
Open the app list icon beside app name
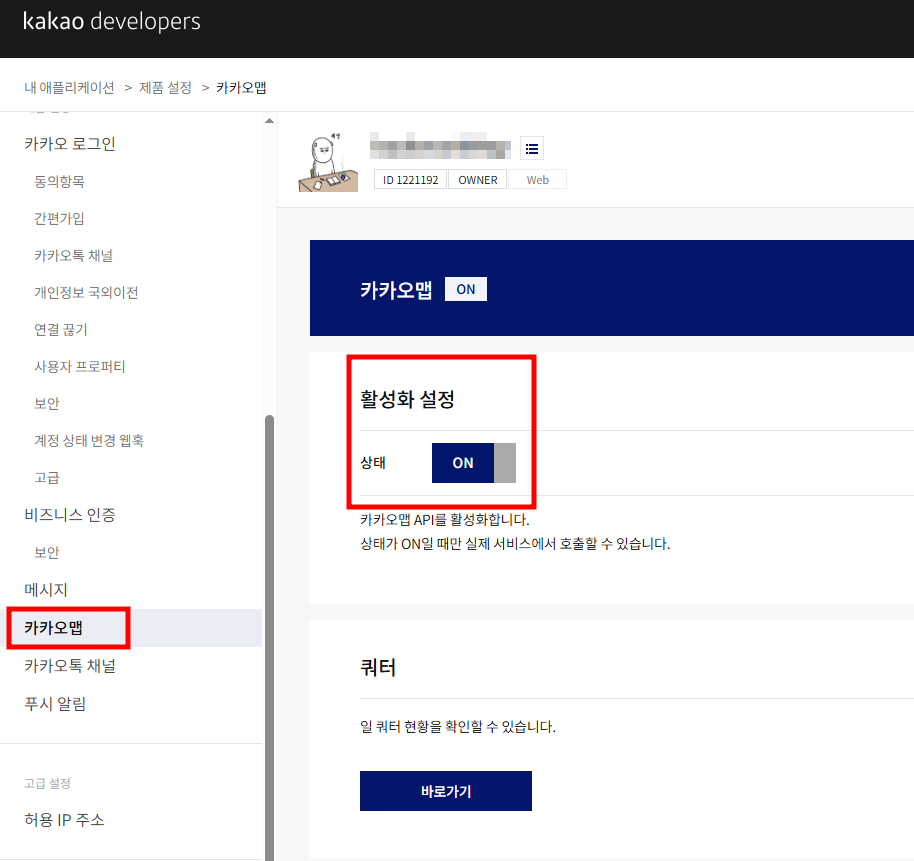(531, 149)
